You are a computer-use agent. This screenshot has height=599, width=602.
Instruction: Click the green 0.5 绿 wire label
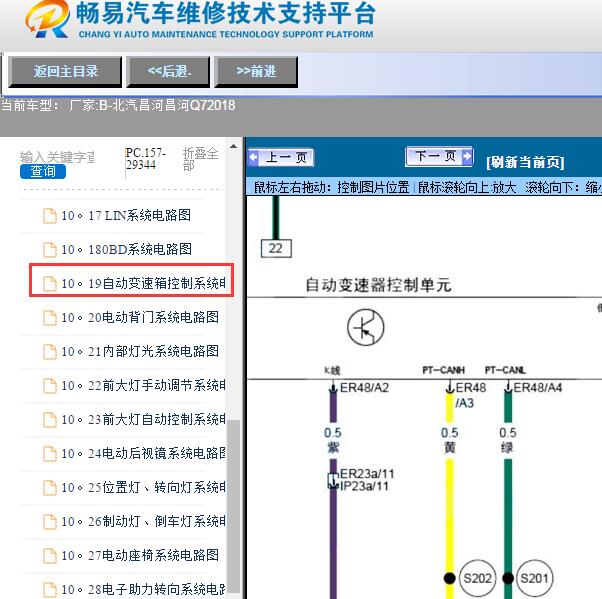[x=508, y=440]
